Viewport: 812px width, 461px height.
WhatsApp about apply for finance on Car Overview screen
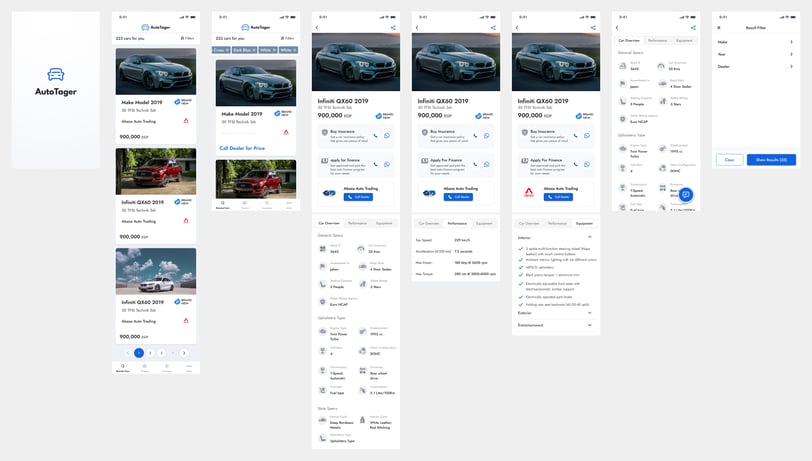click(387, 164)
